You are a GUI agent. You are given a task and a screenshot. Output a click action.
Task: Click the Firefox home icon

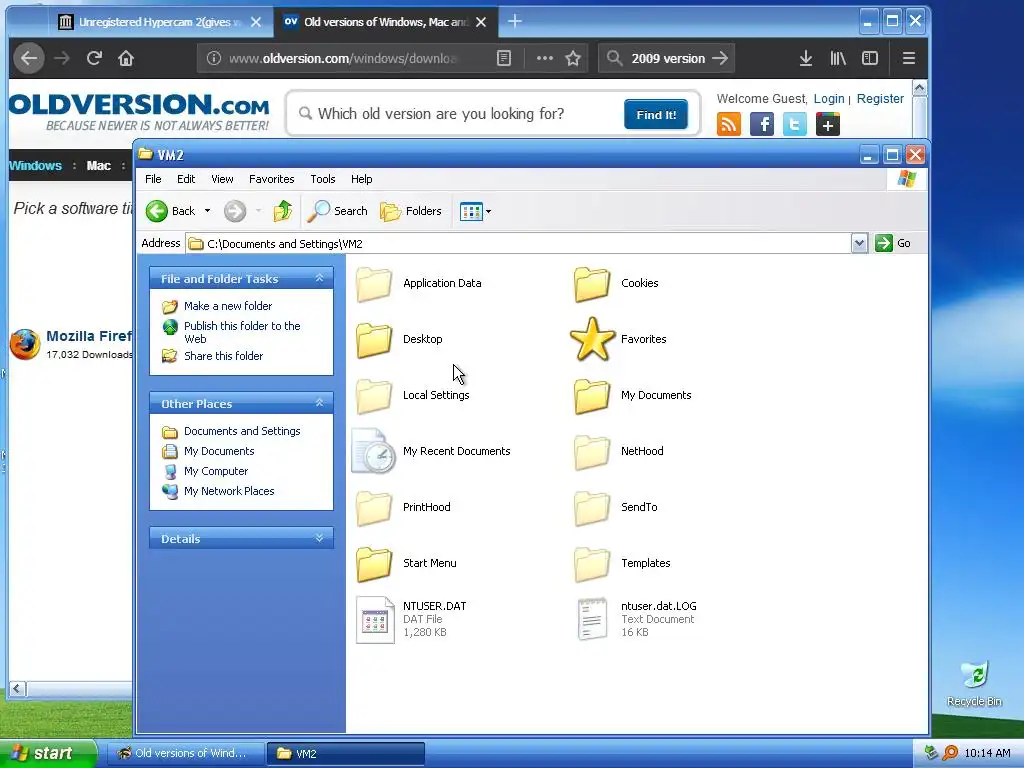(126, 58)
